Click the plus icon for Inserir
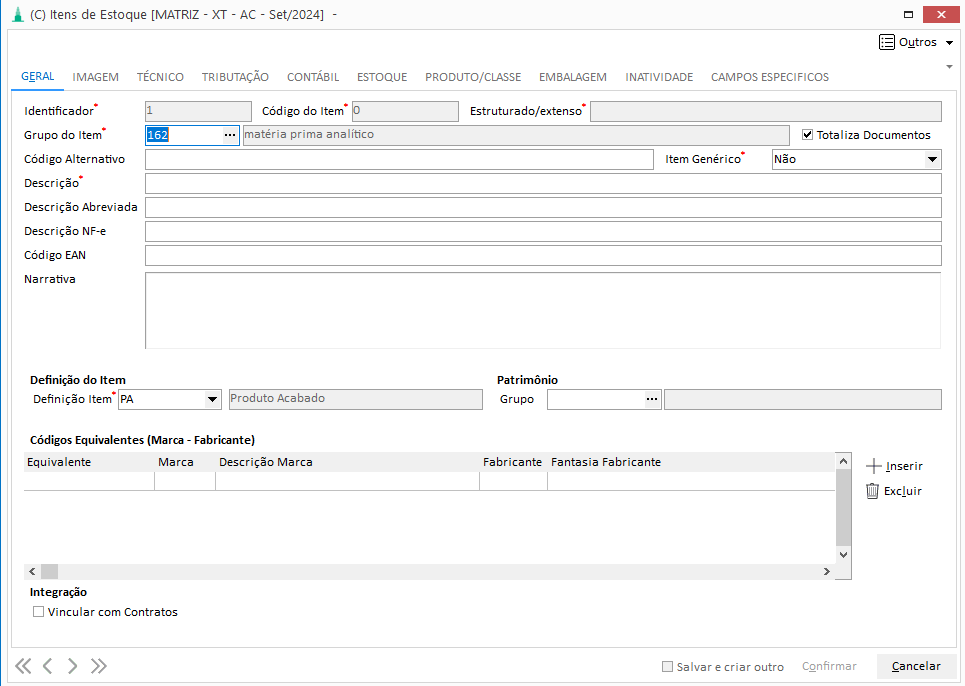 pyautogui.click(x=873, y=466)
